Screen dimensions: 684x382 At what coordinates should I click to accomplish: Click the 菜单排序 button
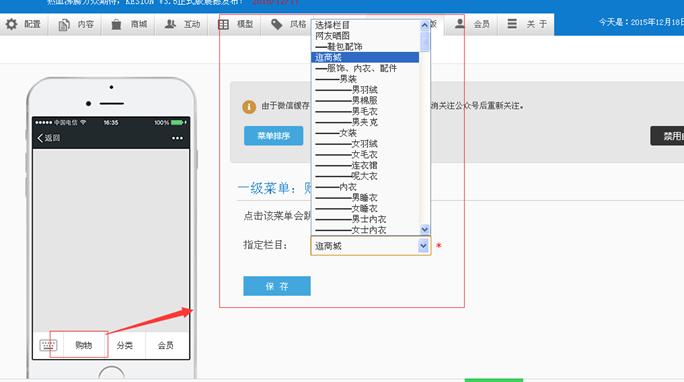click(274, 136)
